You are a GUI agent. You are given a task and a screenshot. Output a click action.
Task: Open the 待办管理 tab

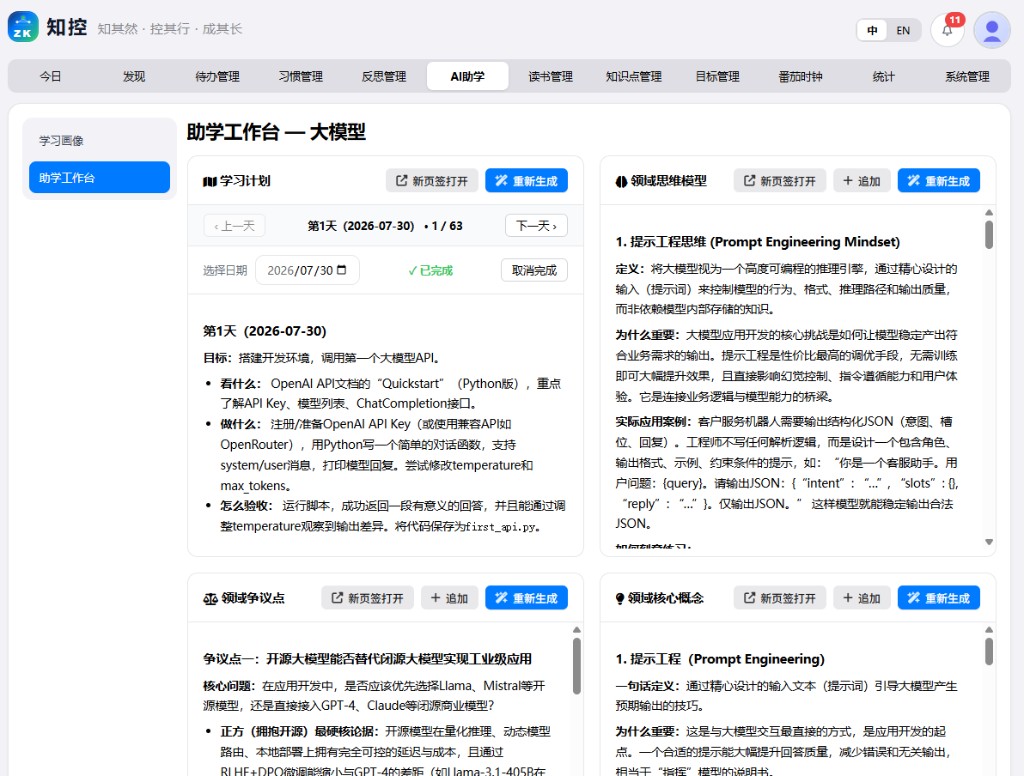pyautogui.click(x=217, y=76)
